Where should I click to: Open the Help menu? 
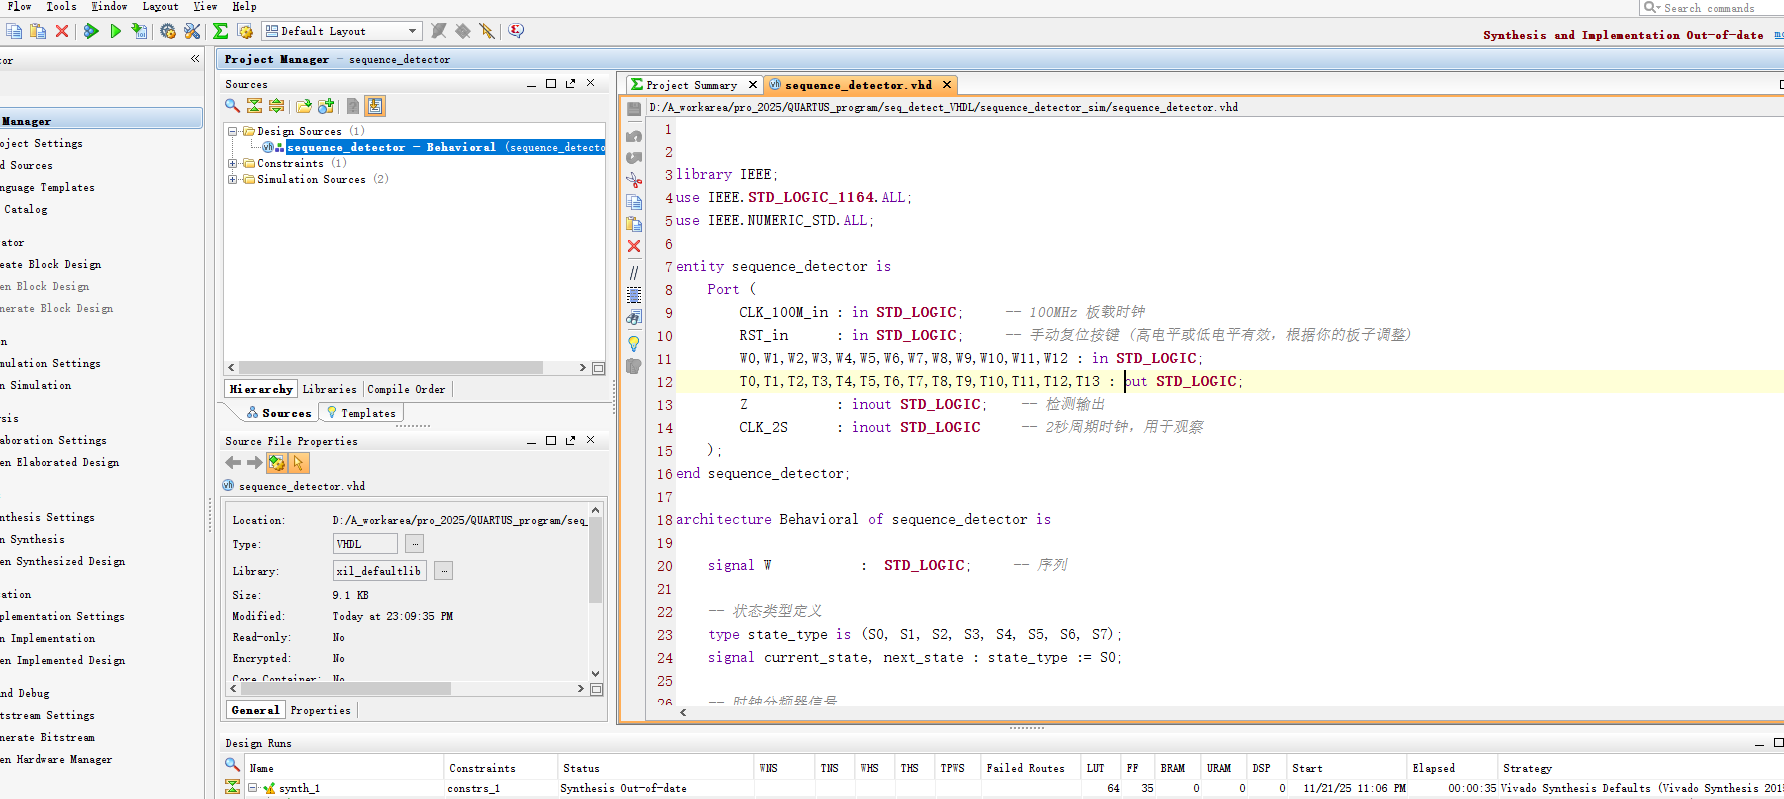[x=245, y=6]
